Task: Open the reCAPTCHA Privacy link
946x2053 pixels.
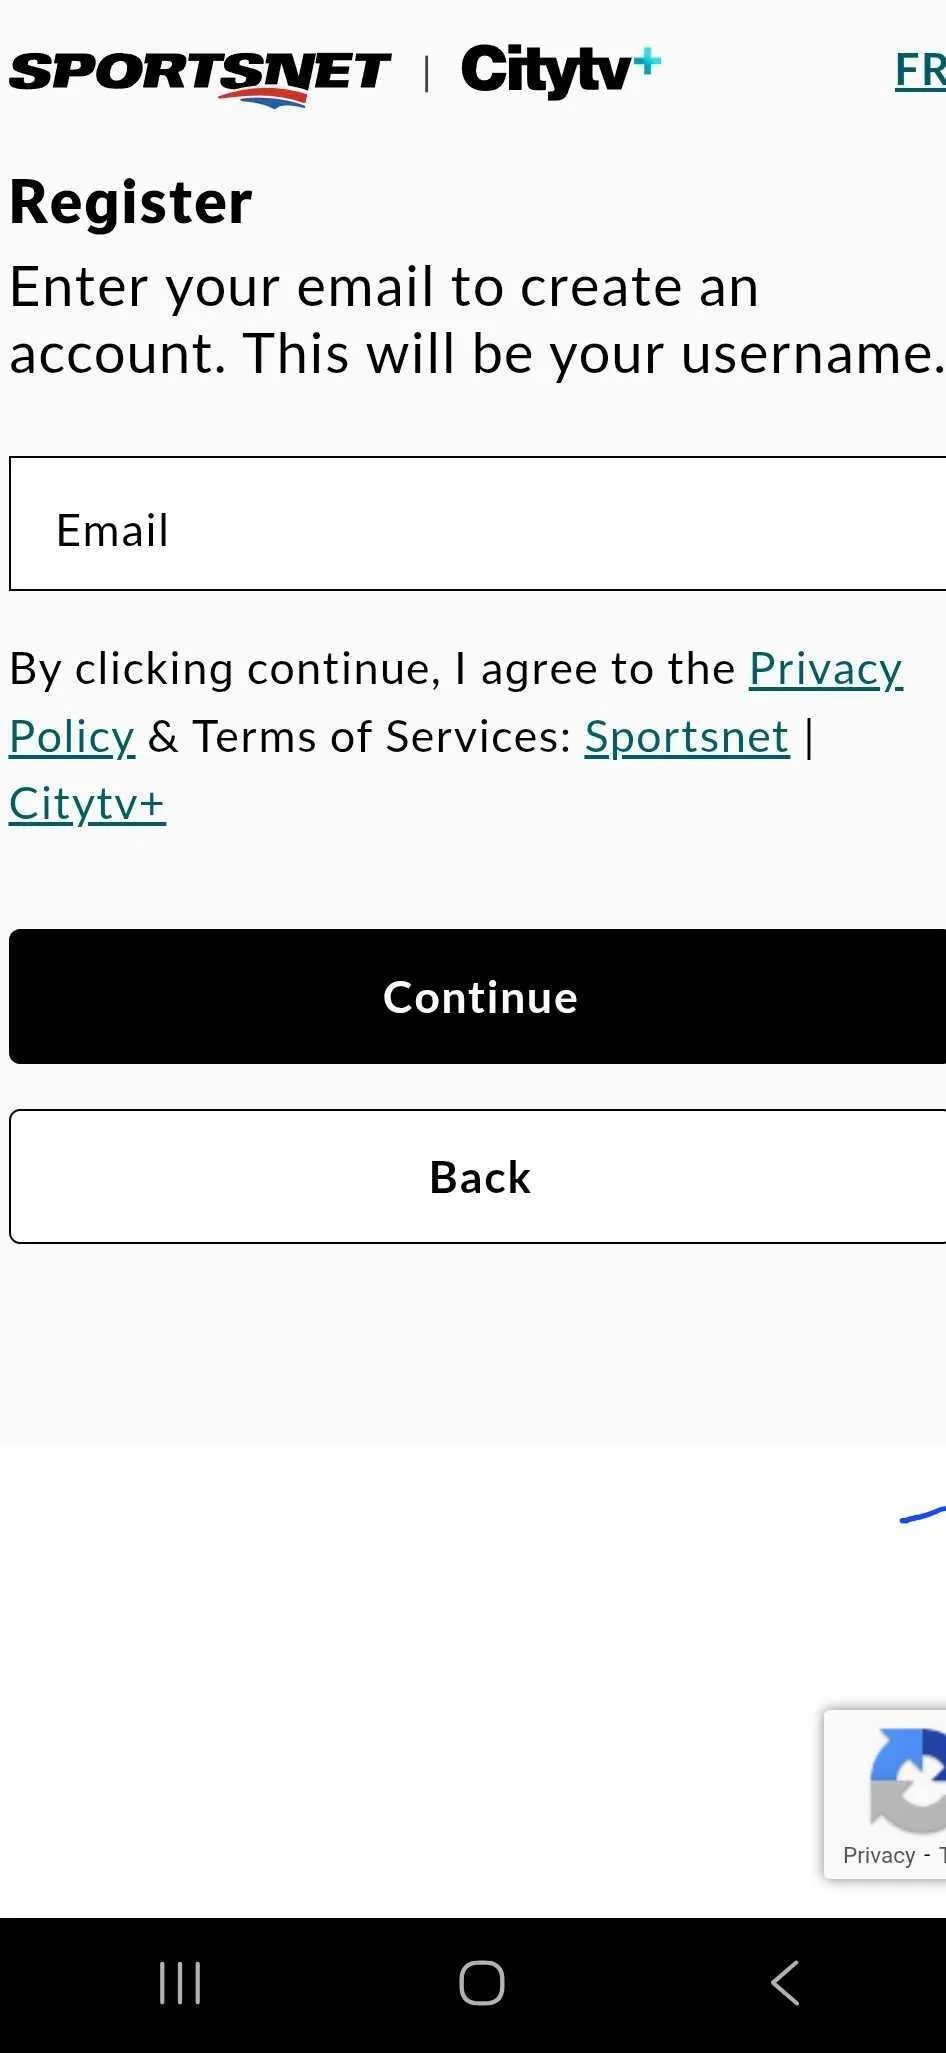Action: [x=879, y=1856]
